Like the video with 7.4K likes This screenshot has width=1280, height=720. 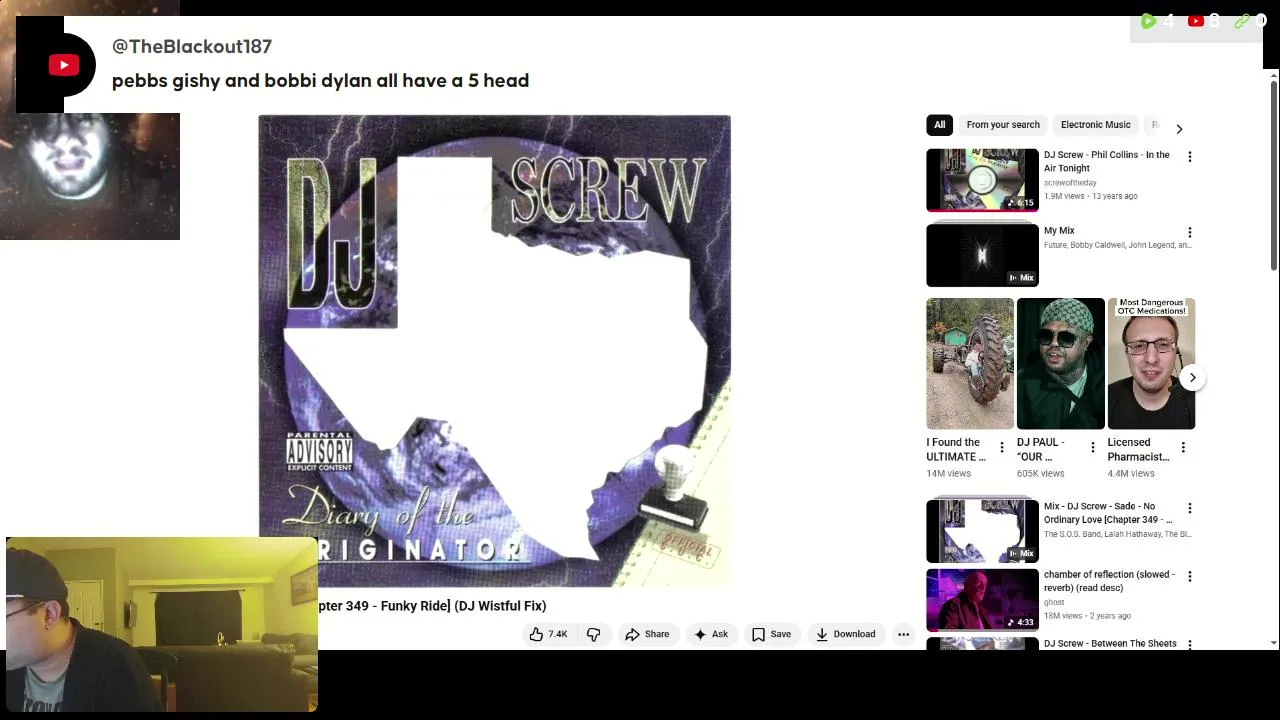(548, 634)
